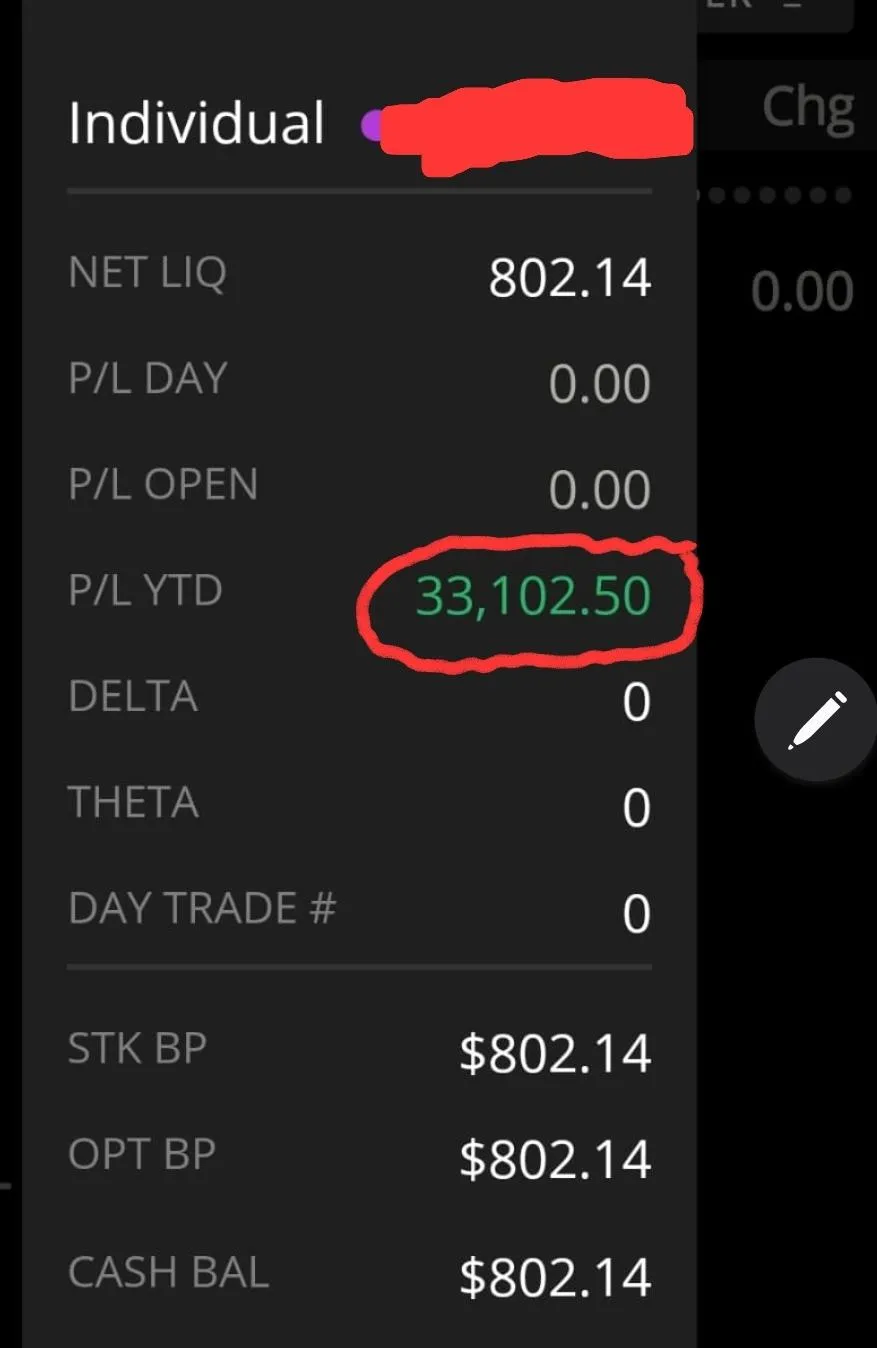
Task: Tap the CASH BAL label
Action: (x=168, y=1272)
